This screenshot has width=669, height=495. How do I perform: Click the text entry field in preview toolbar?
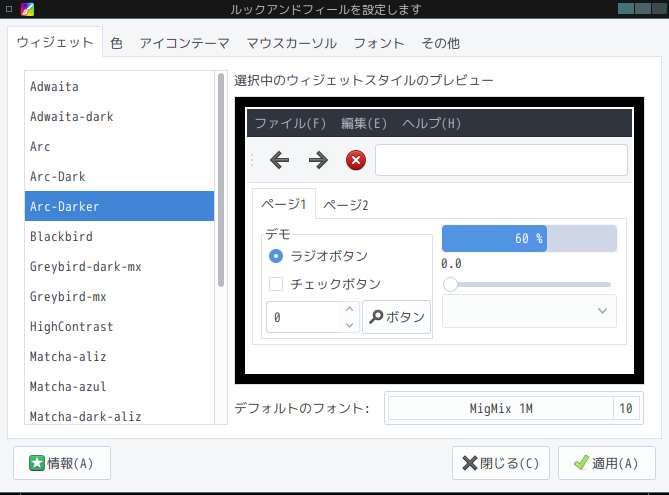[501, 160]
